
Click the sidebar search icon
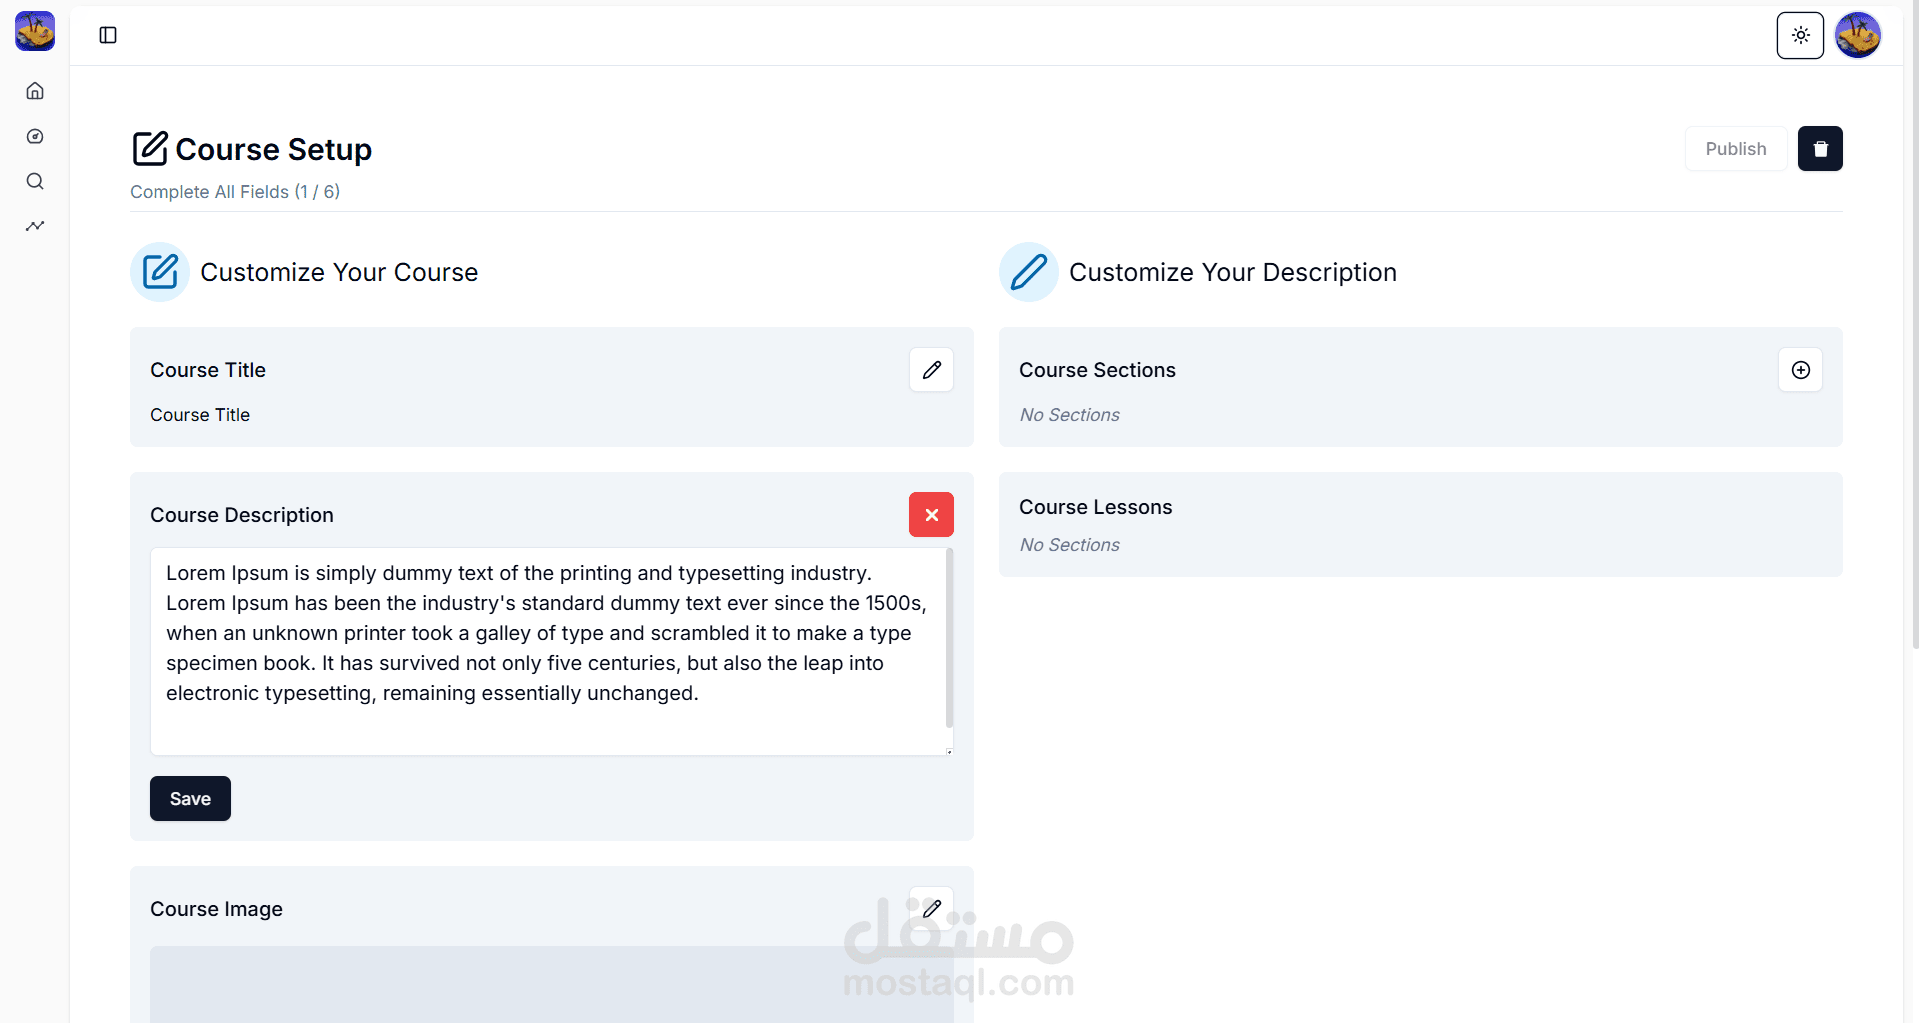pos(35,181)
